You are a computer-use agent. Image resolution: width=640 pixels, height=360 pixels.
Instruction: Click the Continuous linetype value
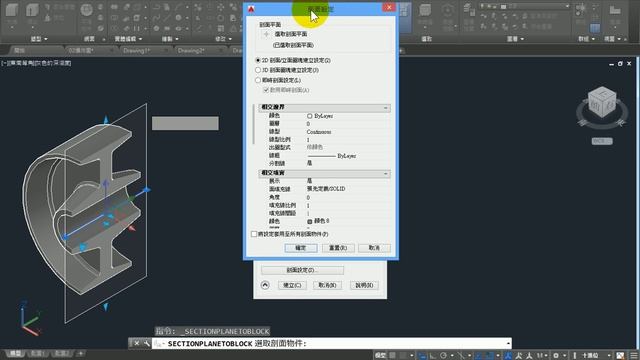[319, 132]
